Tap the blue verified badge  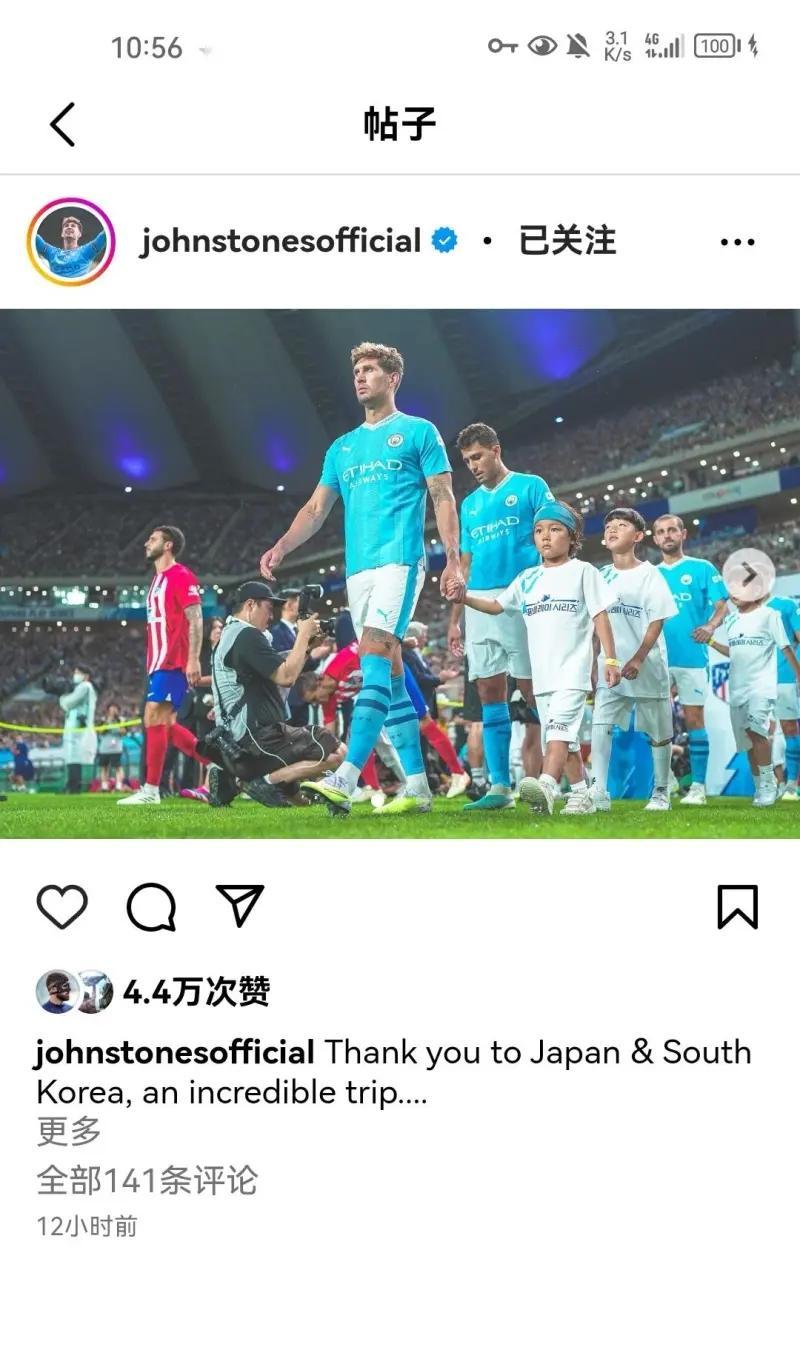click(x=444, y=241)
